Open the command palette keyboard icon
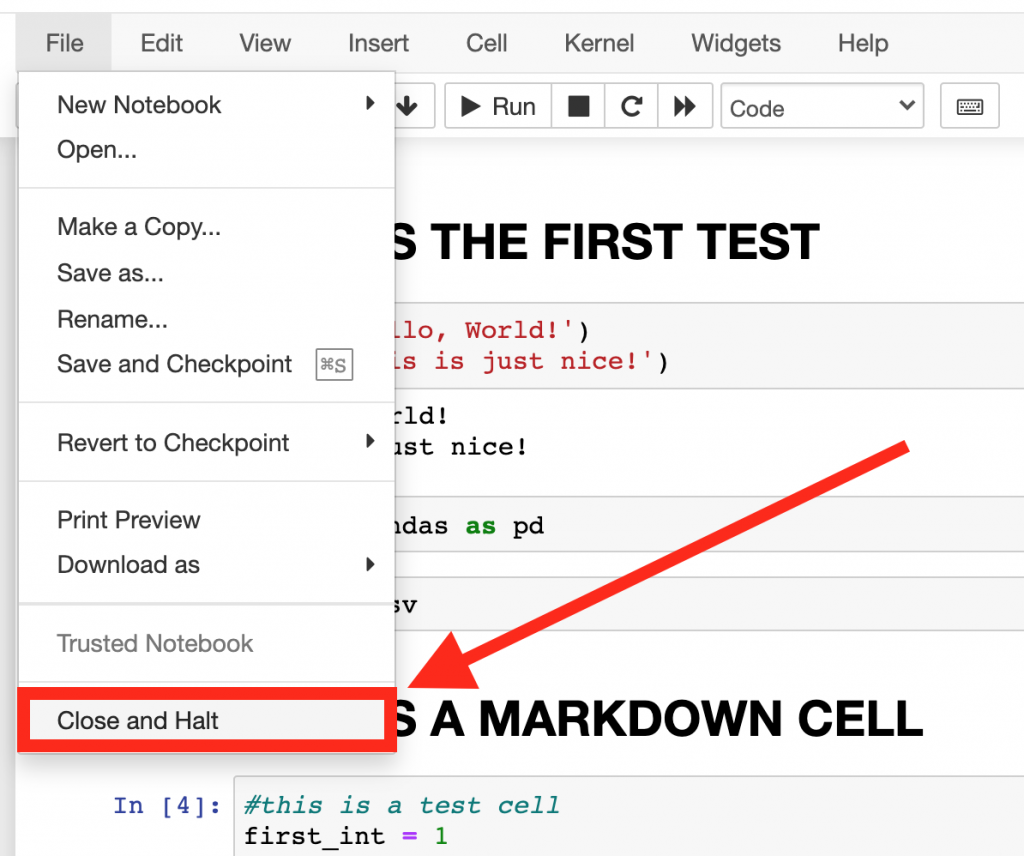The image size is (1024, 856). click(x=969, y=105)
